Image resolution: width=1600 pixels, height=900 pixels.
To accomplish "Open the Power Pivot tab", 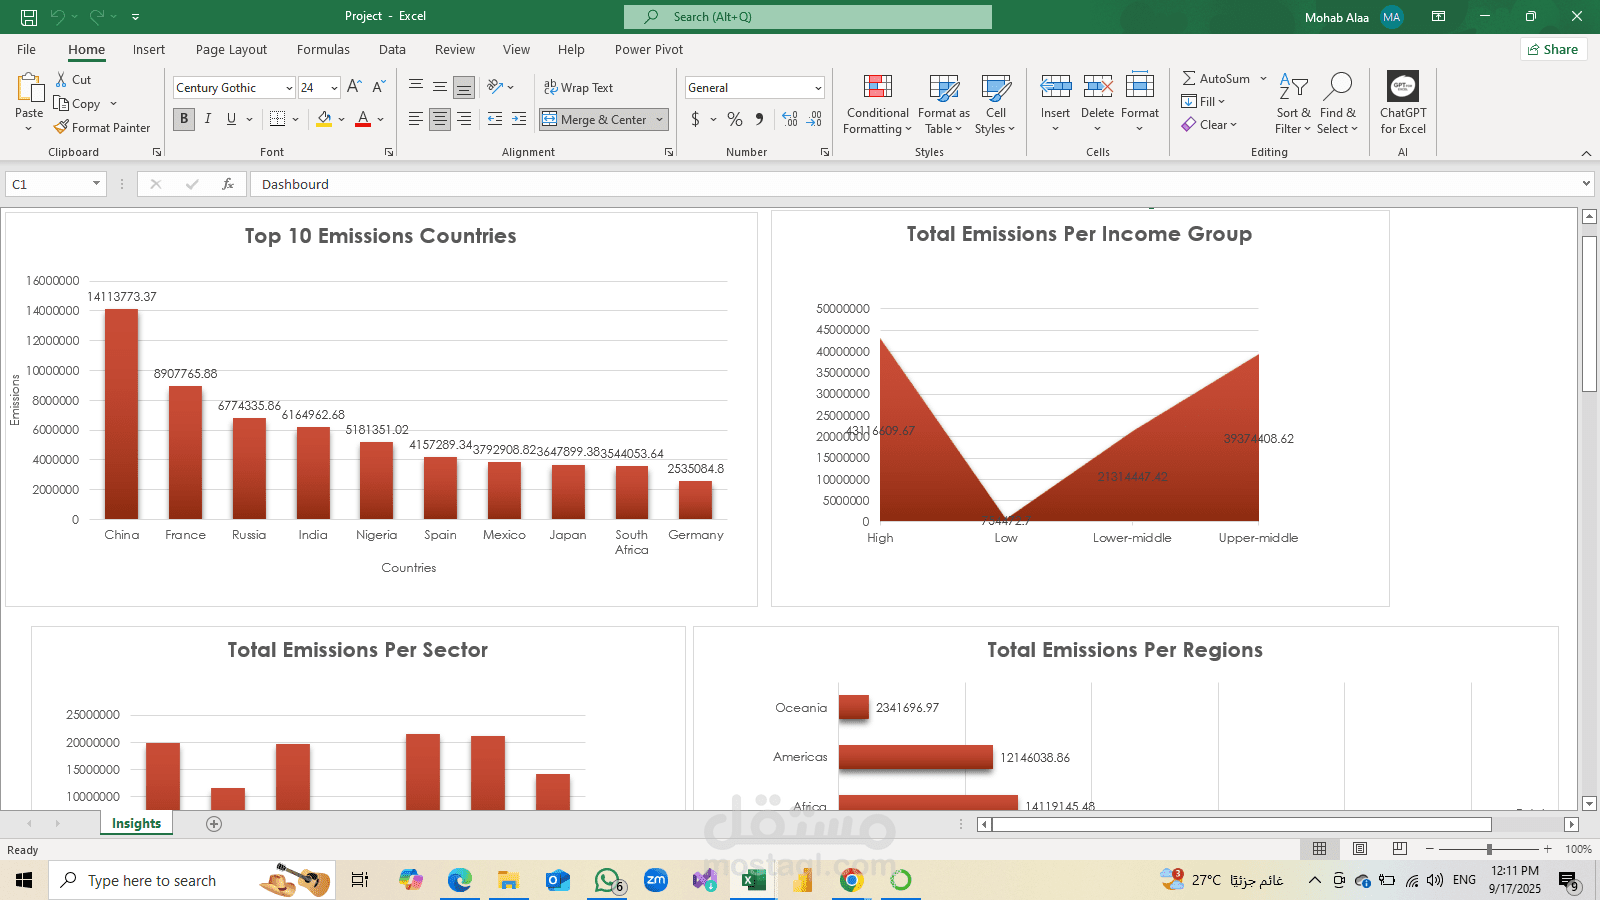I will coord(649,50).
